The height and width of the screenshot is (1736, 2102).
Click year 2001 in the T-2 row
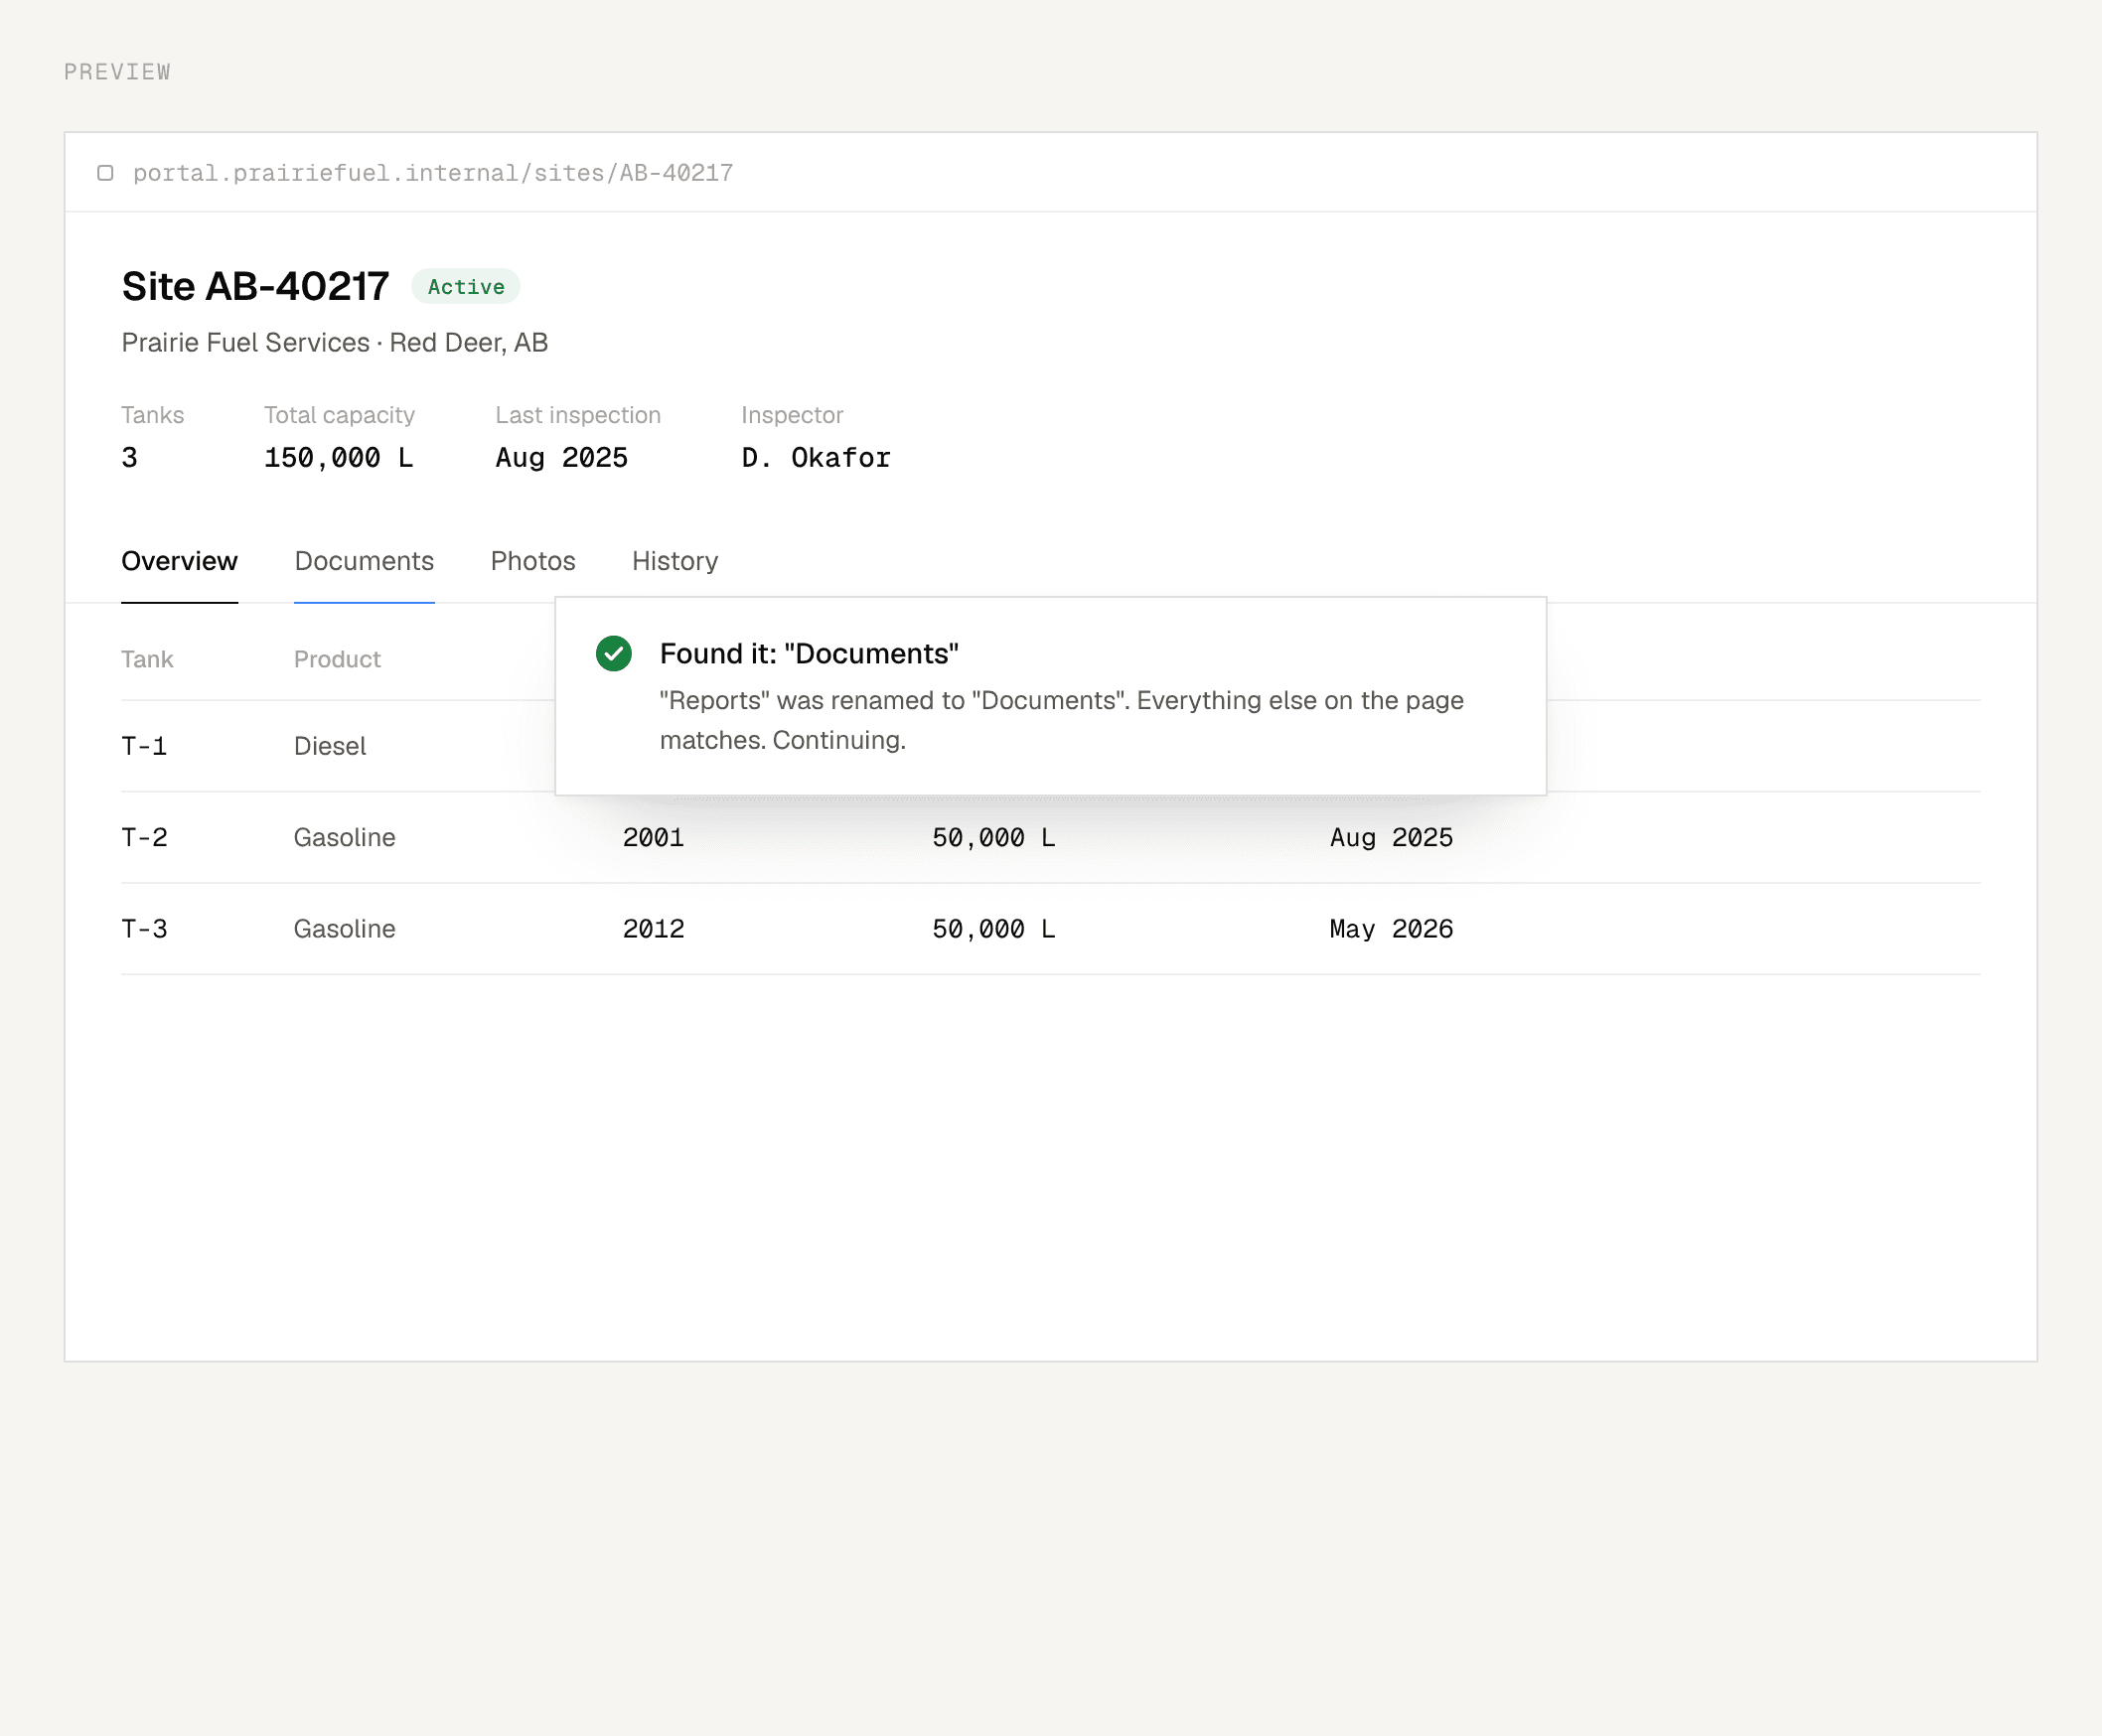click(653, 837)
